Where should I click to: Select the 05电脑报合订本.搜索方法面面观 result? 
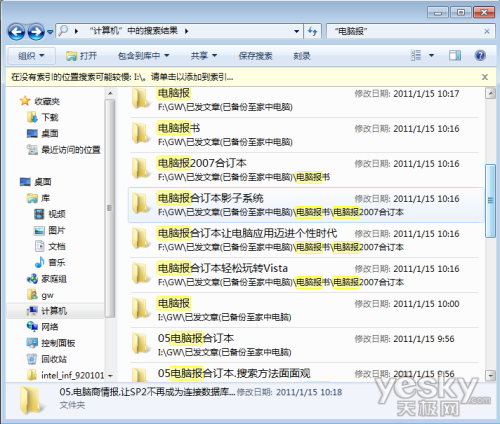[x=304, y=373]
